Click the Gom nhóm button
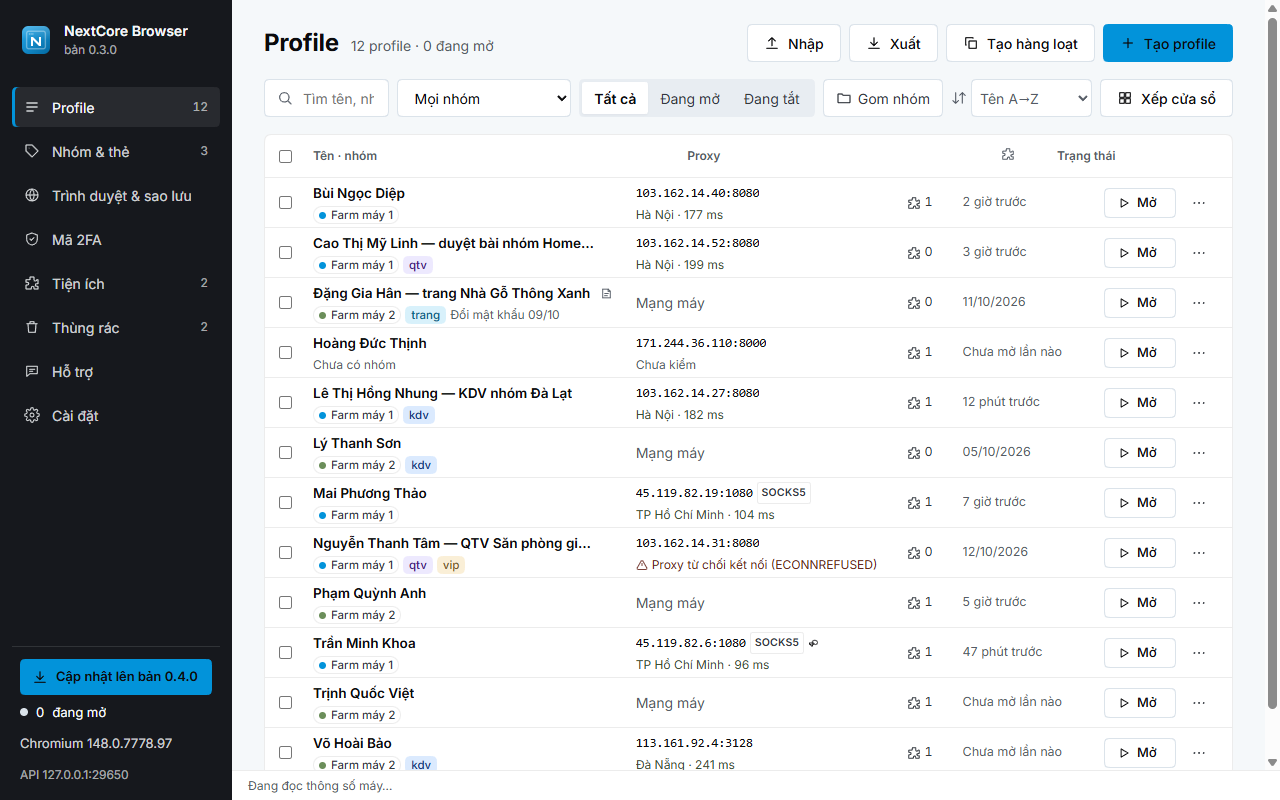The width and height of the screenshot is (1280, 800). 883,98
